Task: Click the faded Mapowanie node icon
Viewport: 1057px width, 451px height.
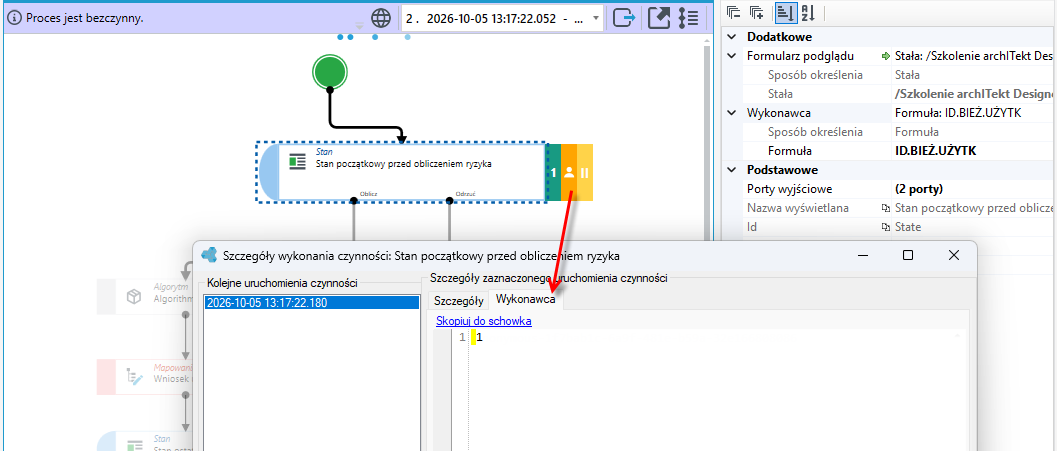Action: [135, 378]
